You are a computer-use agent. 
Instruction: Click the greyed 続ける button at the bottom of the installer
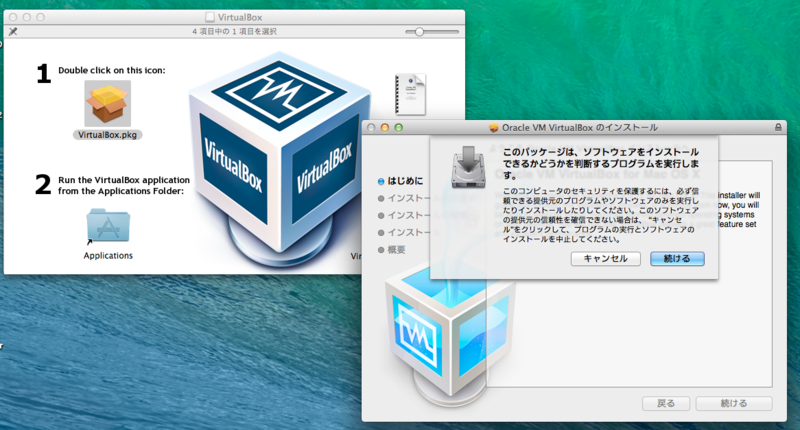pyautogui.click(x=734, y=403)
